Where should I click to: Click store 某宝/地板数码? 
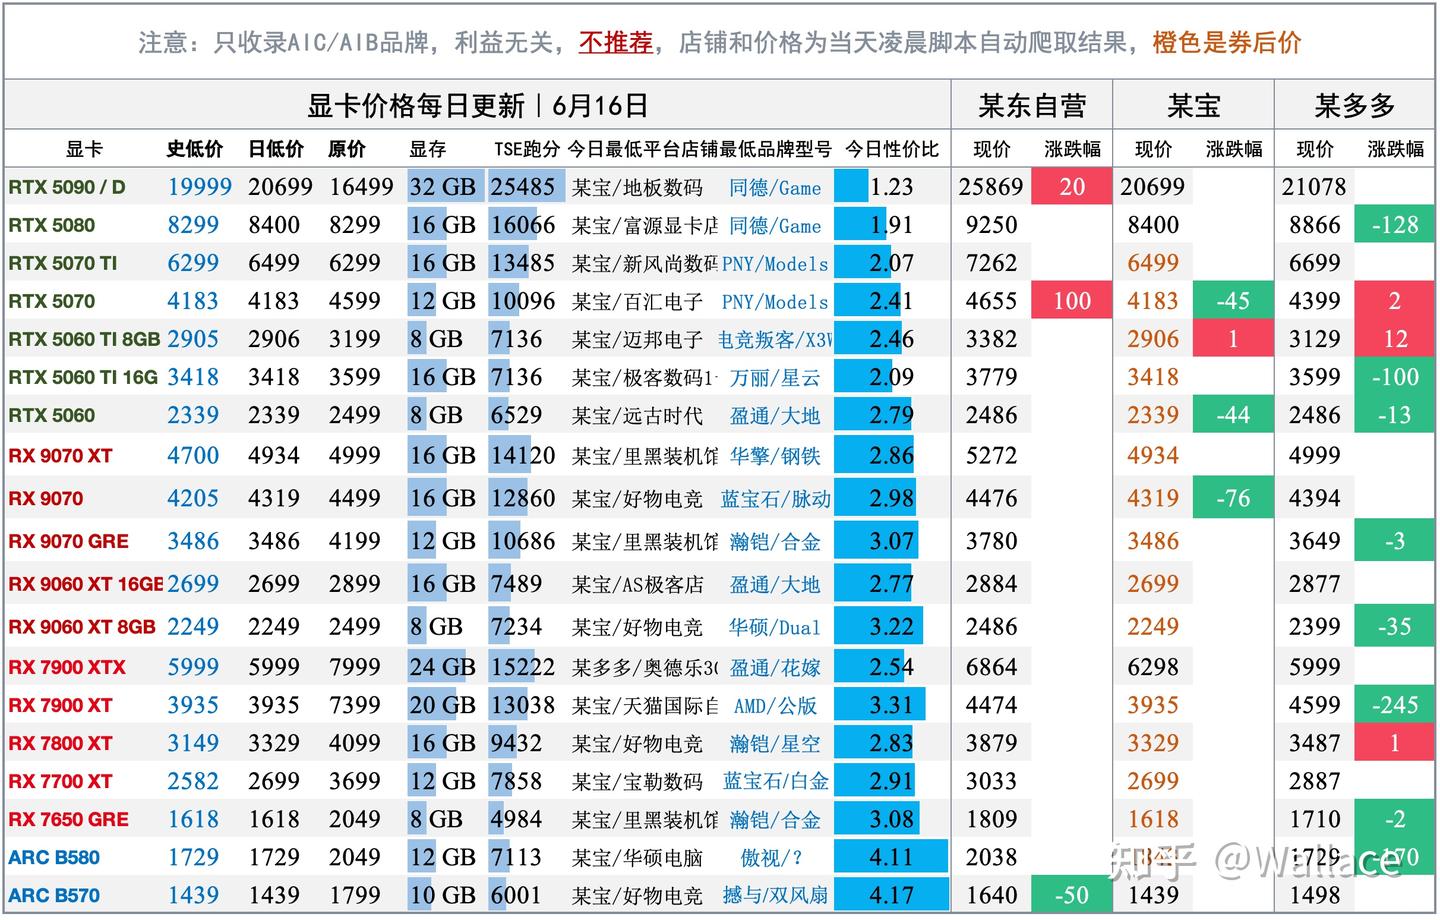click(637, 187)
